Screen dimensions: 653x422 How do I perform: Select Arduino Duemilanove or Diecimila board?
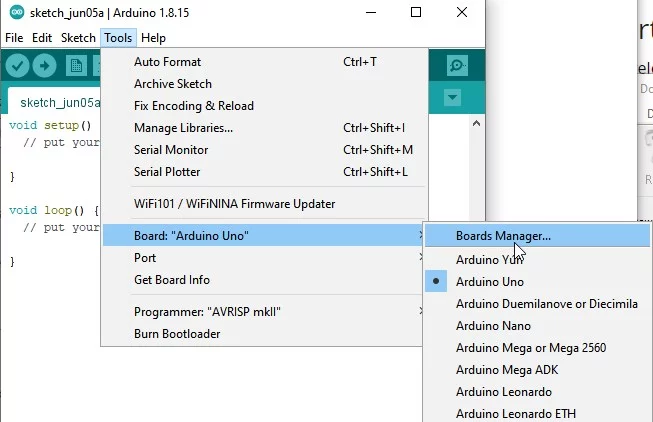click(538, 304)
